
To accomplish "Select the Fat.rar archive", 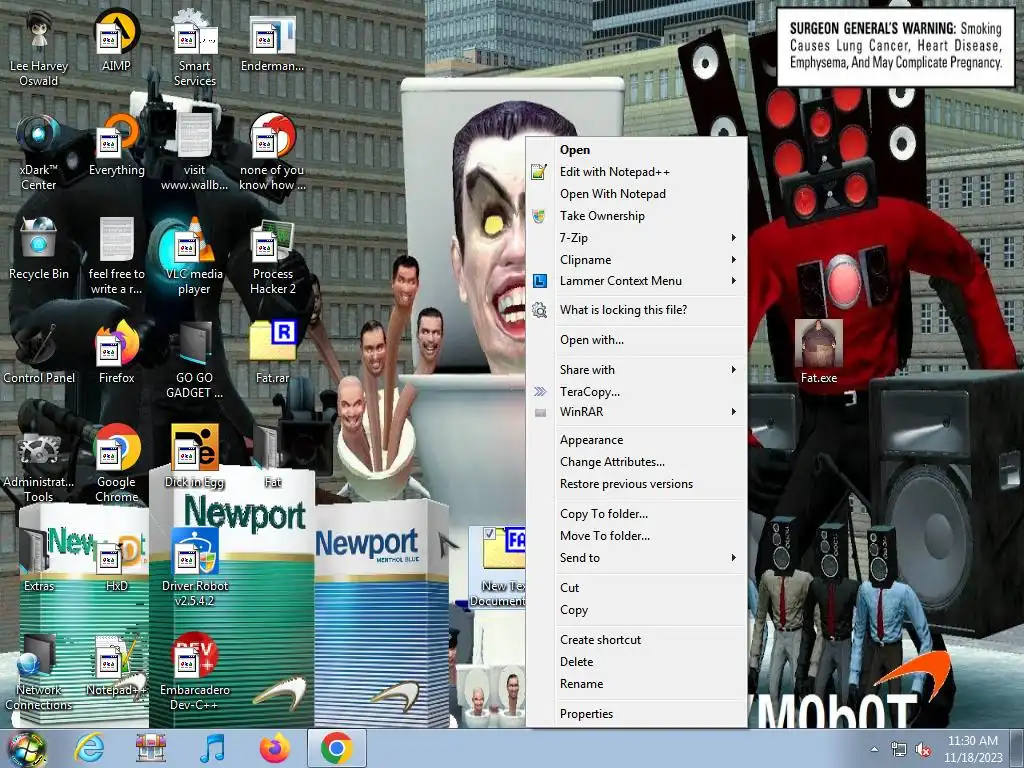I will 272,353.
